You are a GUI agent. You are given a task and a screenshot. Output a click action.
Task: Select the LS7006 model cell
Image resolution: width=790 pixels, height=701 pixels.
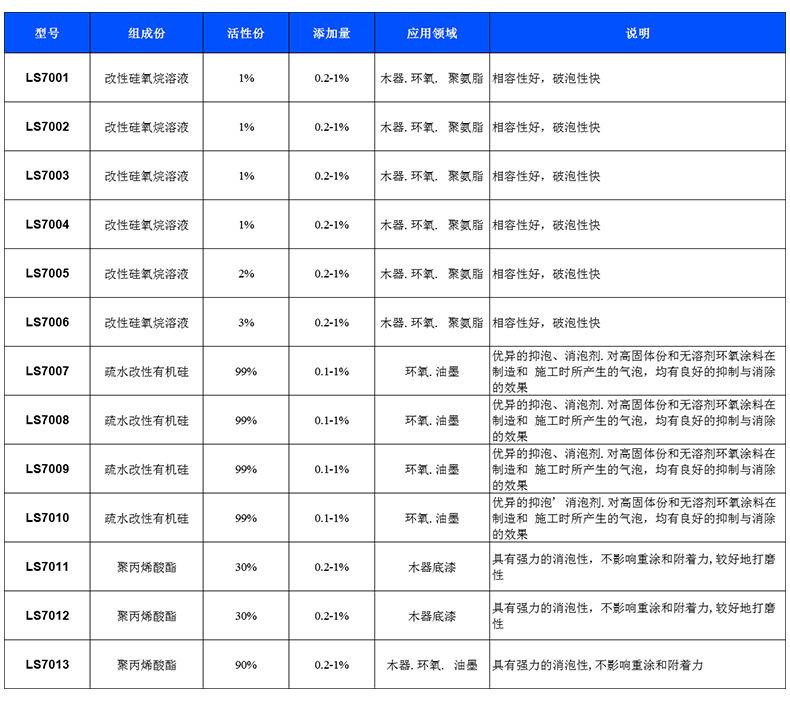point(47,323)
